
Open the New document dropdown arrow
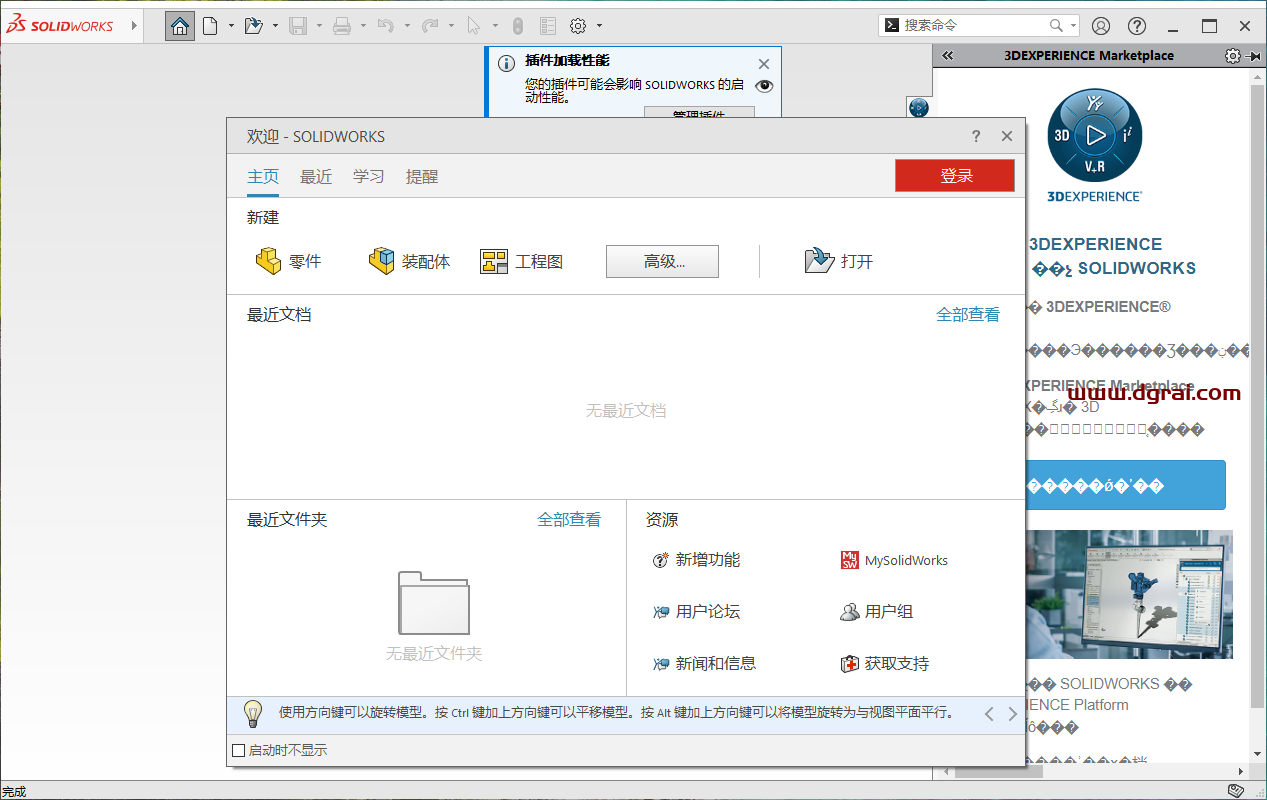click(231, 26)
